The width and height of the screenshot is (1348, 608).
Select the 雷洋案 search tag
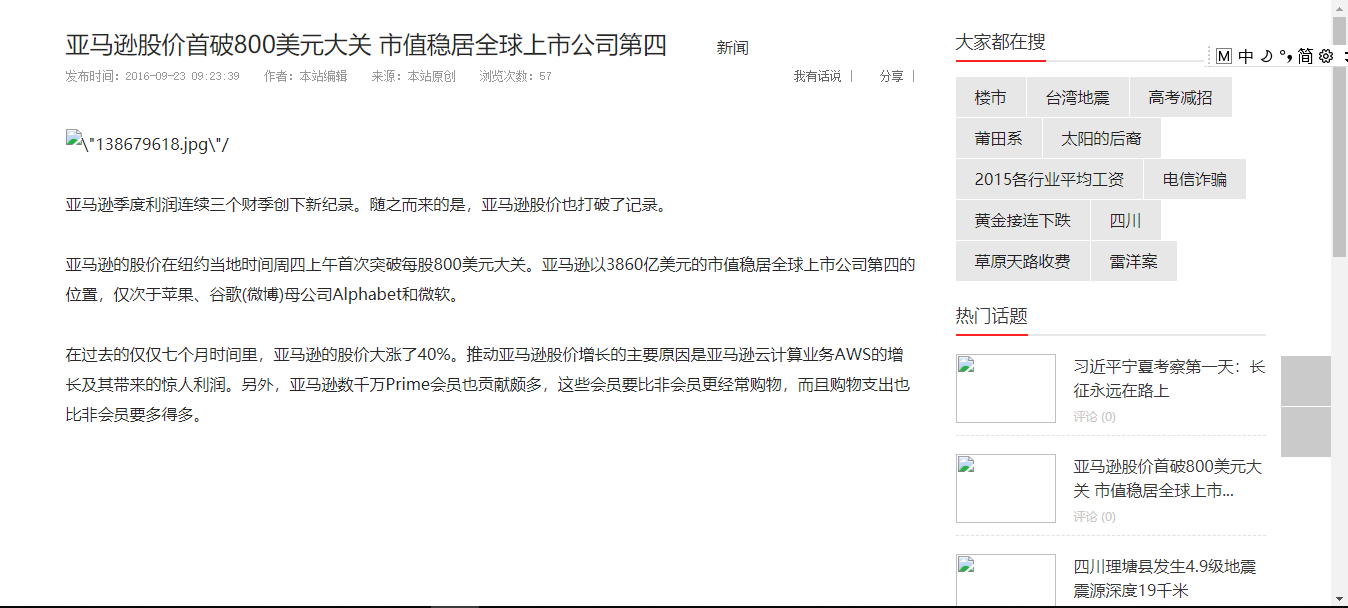[1133, 261]
